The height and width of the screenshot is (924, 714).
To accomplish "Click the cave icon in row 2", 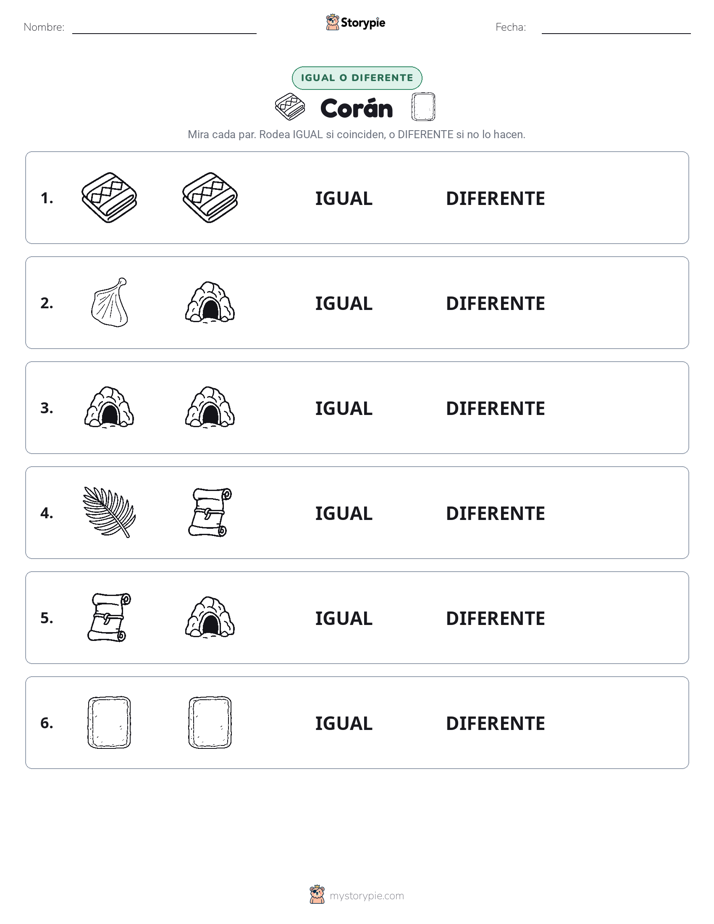I will pyautogui.click(x=210, y=302).
